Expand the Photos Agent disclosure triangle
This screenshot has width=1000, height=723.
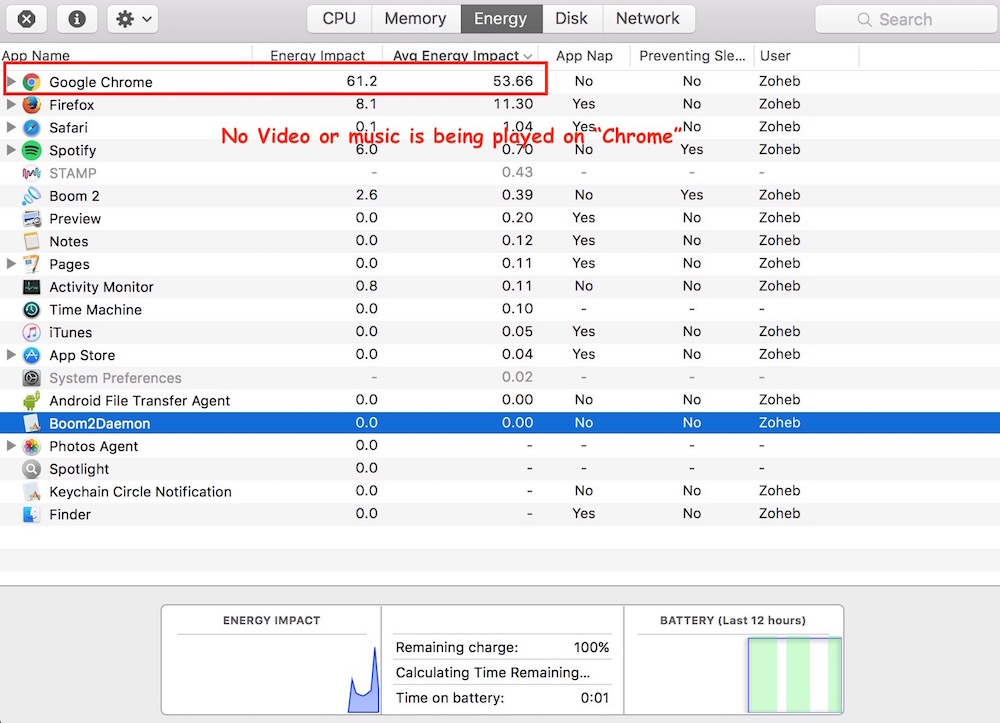(11, 446)
